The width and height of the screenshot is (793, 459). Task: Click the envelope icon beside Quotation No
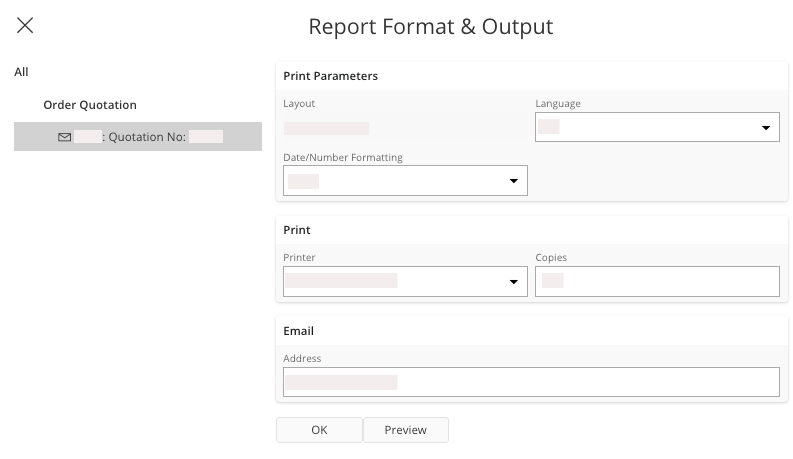(65, 137)
